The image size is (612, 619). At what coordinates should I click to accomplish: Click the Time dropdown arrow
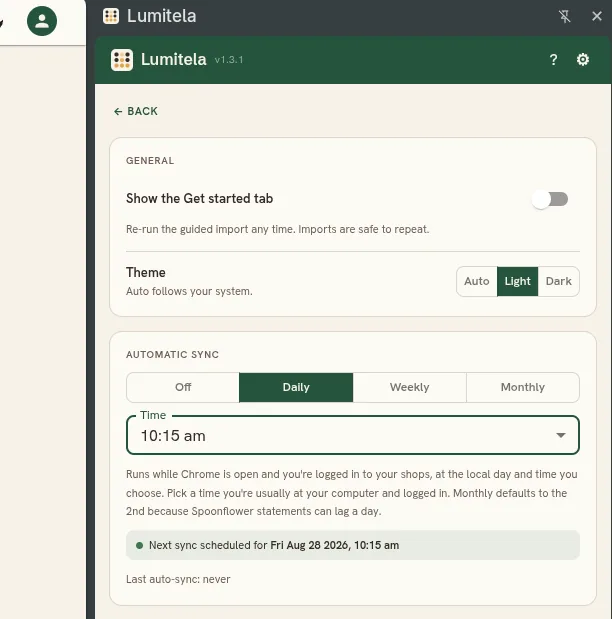click(x=561, y=435)
